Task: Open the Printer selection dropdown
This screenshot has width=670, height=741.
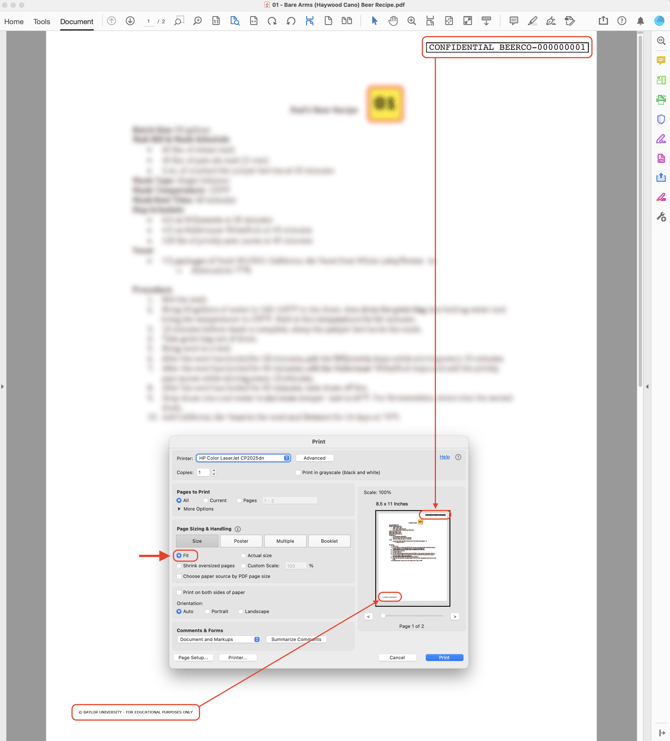Action: click(x=243, y=458)
